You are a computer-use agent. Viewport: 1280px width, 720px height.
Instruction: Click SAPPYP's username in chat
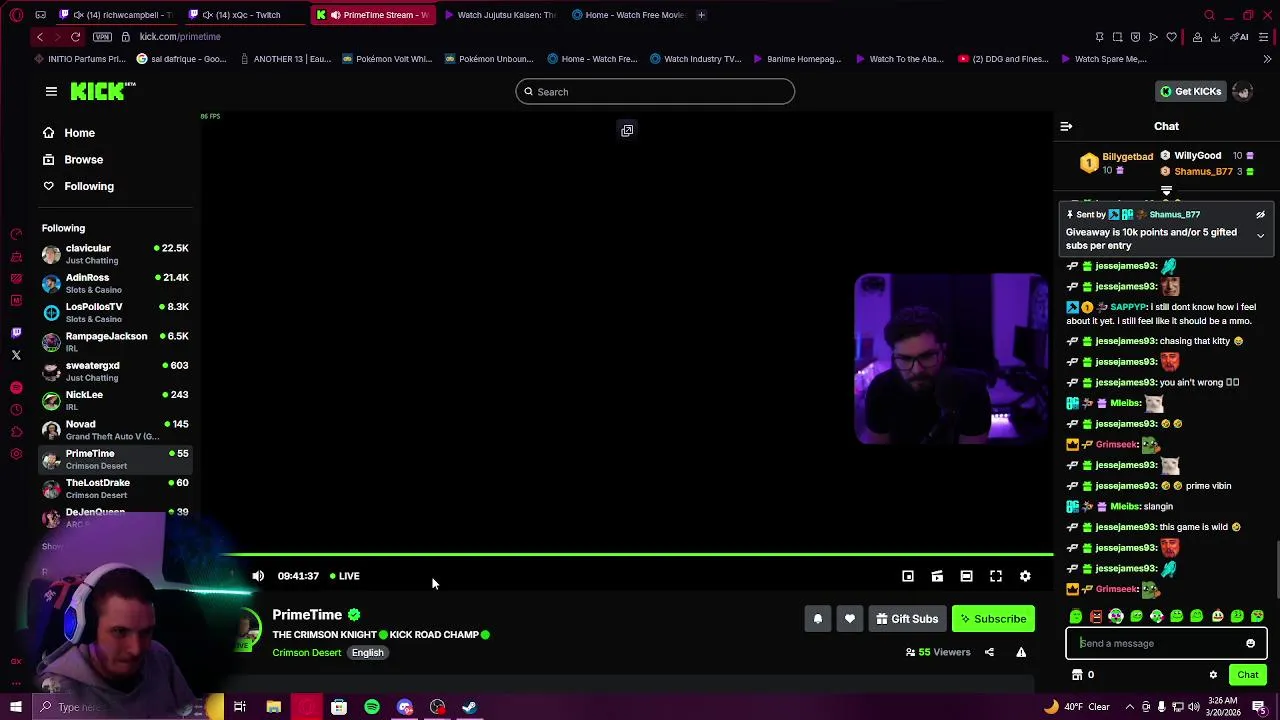[x=1128, y=307]
